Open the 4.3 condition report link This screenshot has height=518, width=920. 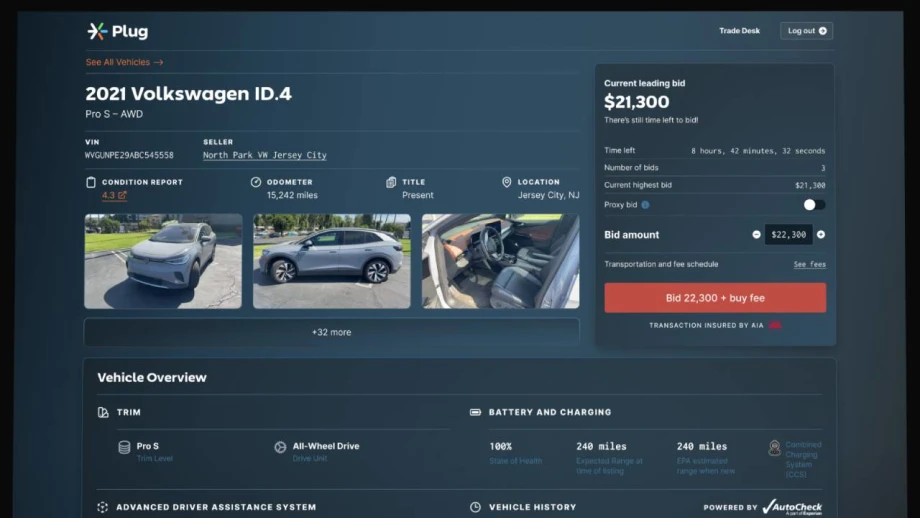pyautogui.click(x=114, y=195)
